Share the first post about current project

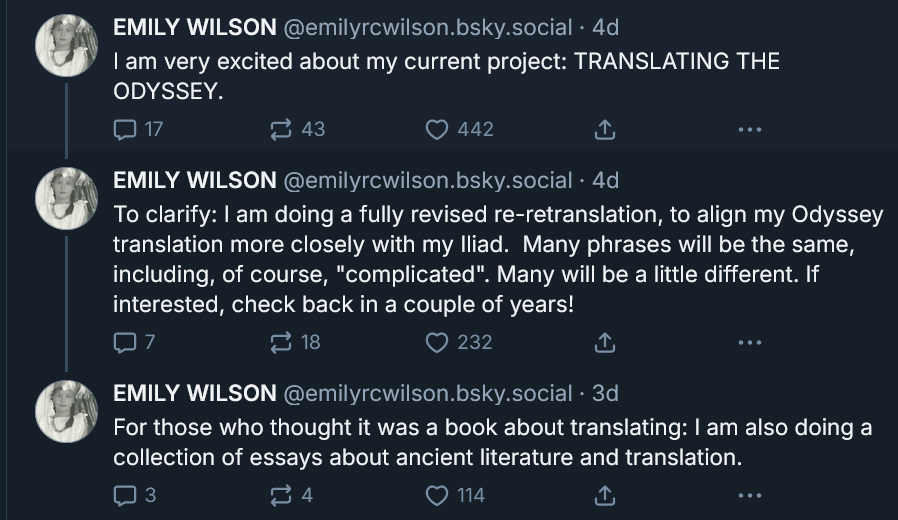pos(604,129)
